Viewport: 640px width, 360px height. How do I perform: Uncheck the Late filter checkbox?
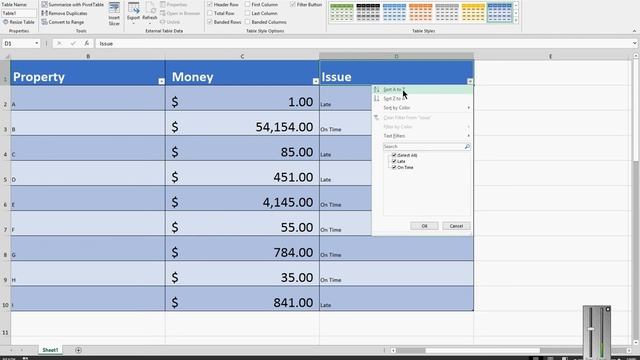[394, 161]
